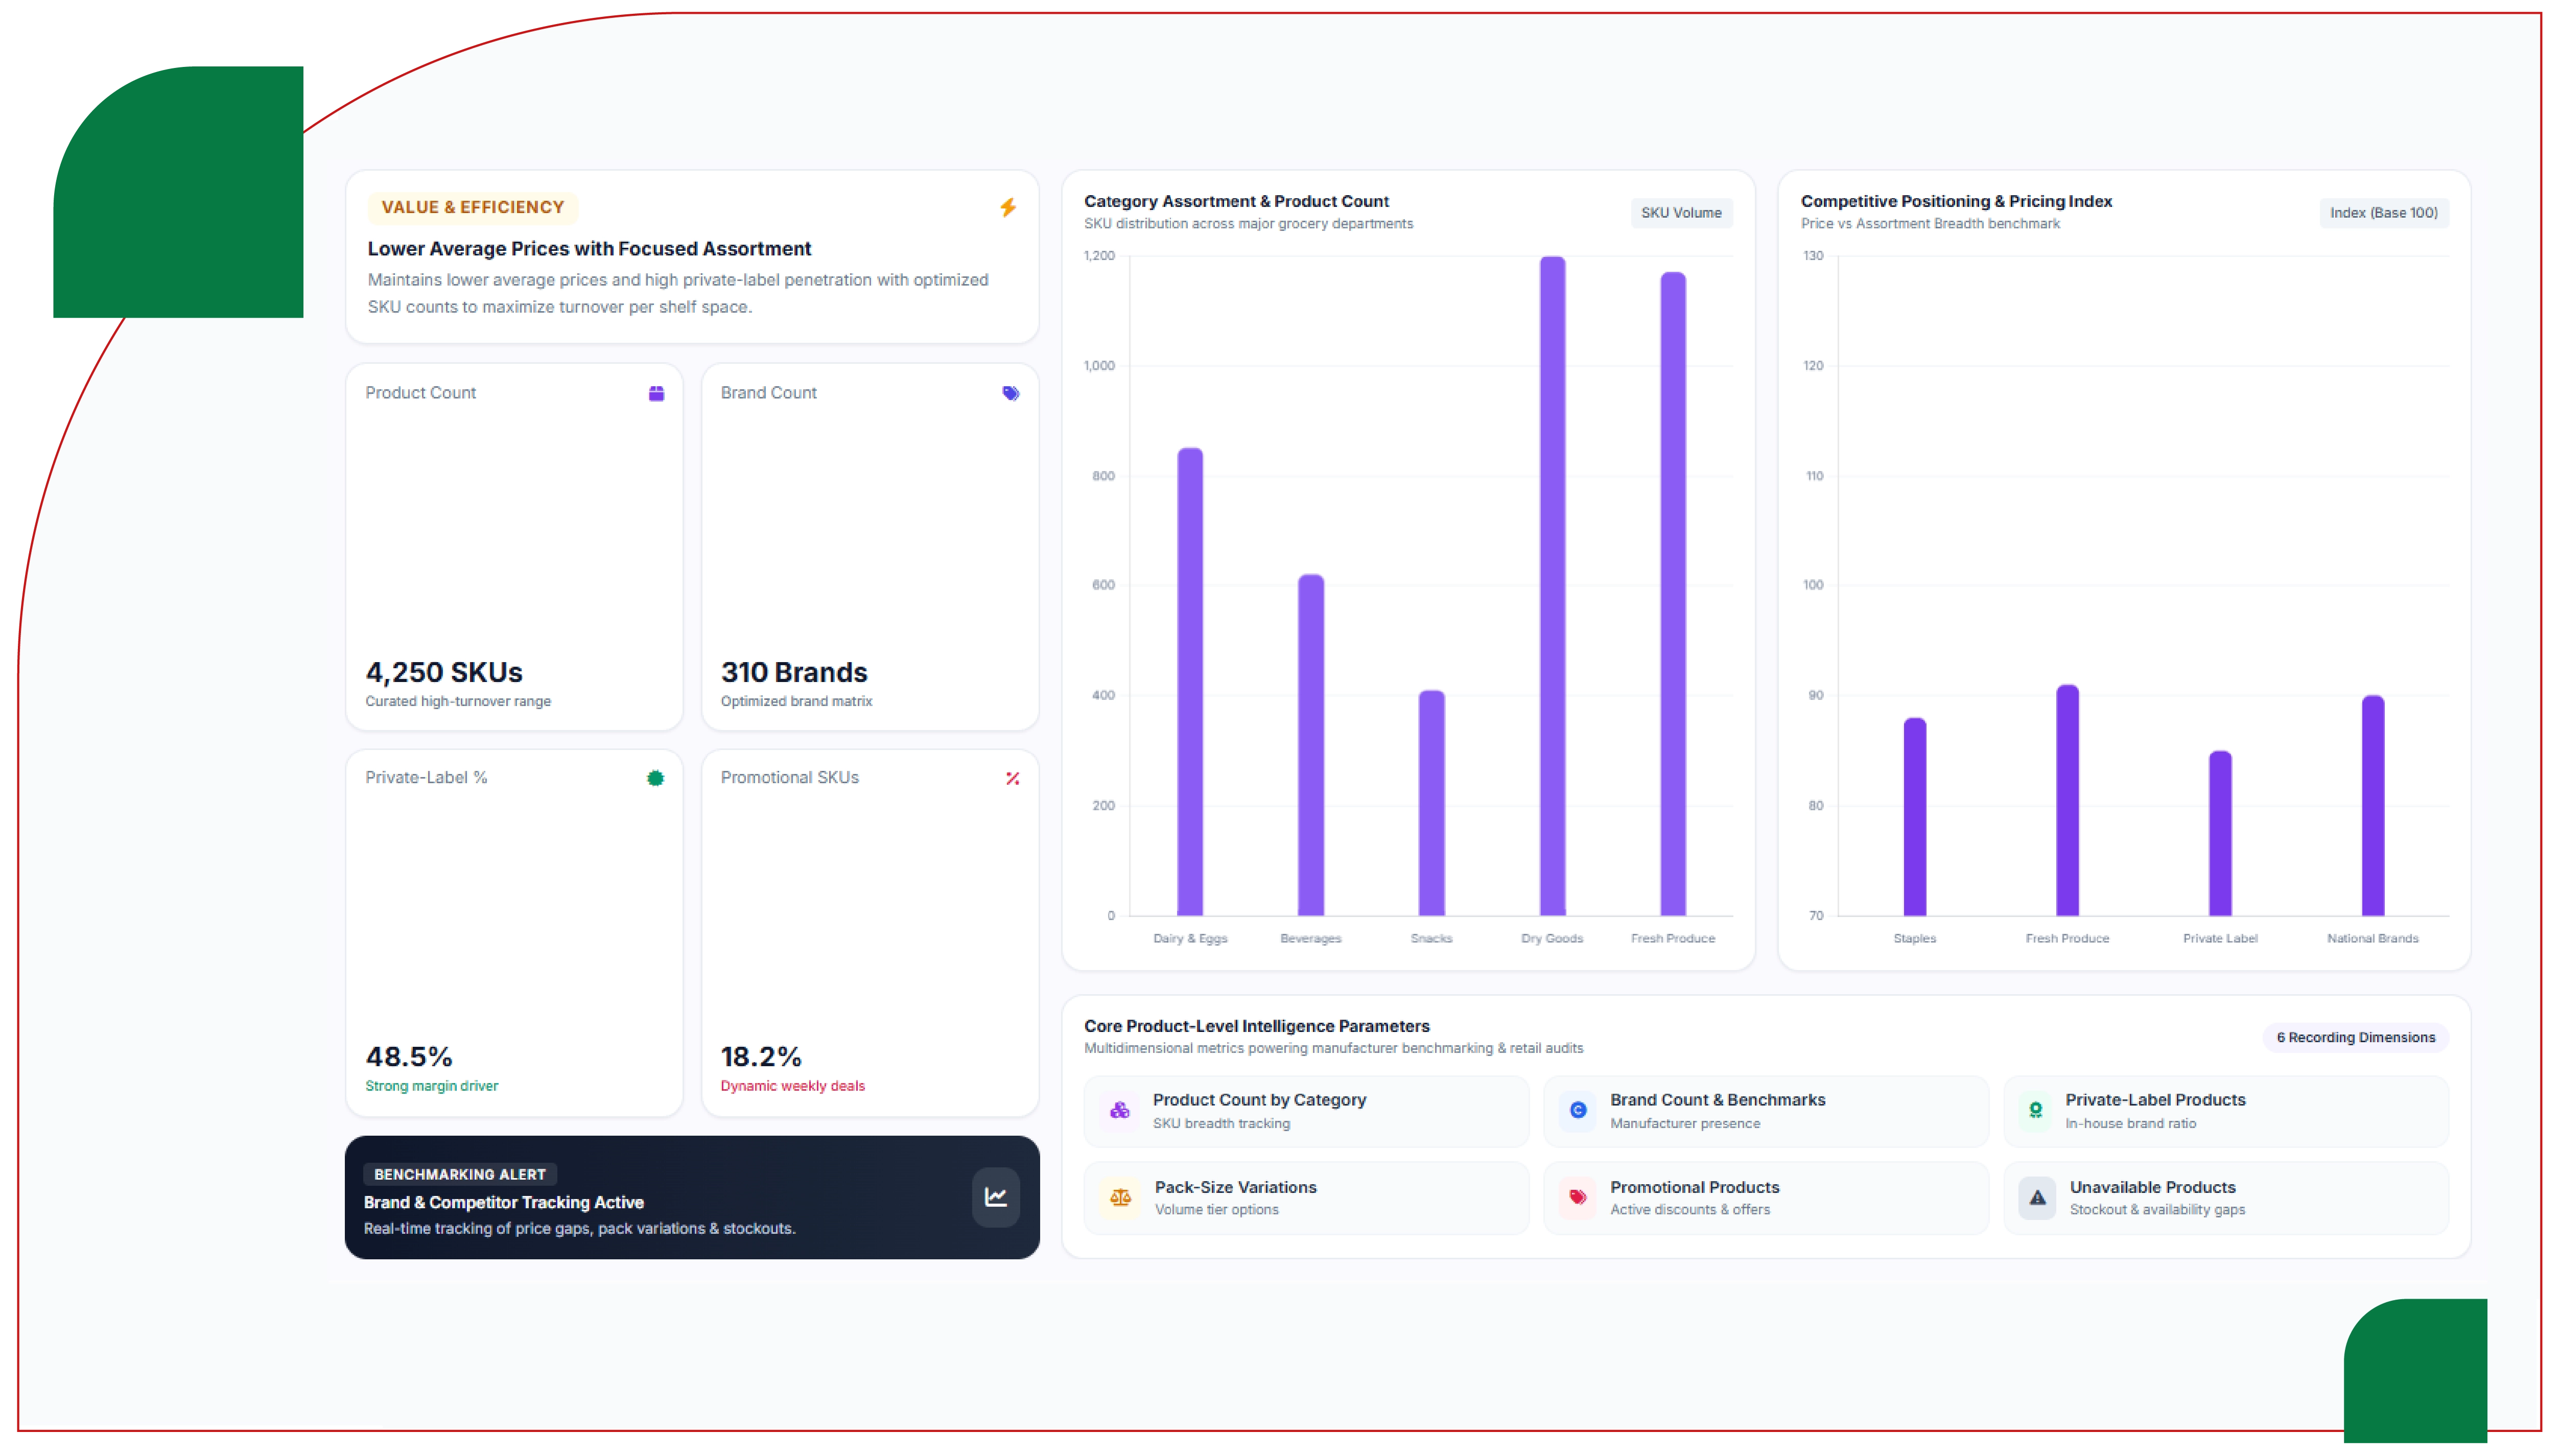Select the Private Label bar in pricing index chart
Screen dimensions: 2560x1456
pyautogui.click(x=2220, y=833)
